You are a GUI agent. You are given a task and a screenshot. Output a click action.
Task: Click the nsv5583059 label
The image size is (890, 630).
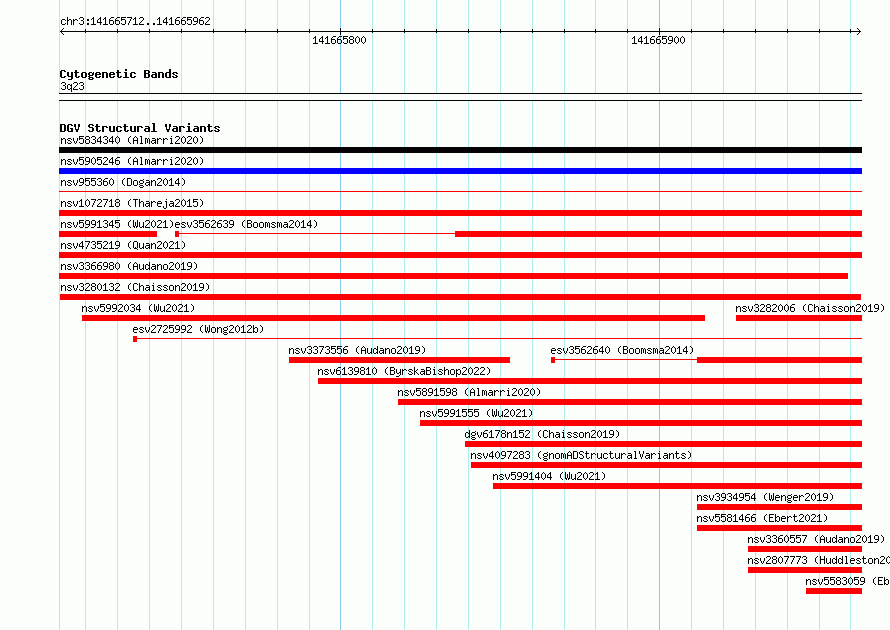tap(847, 581)
